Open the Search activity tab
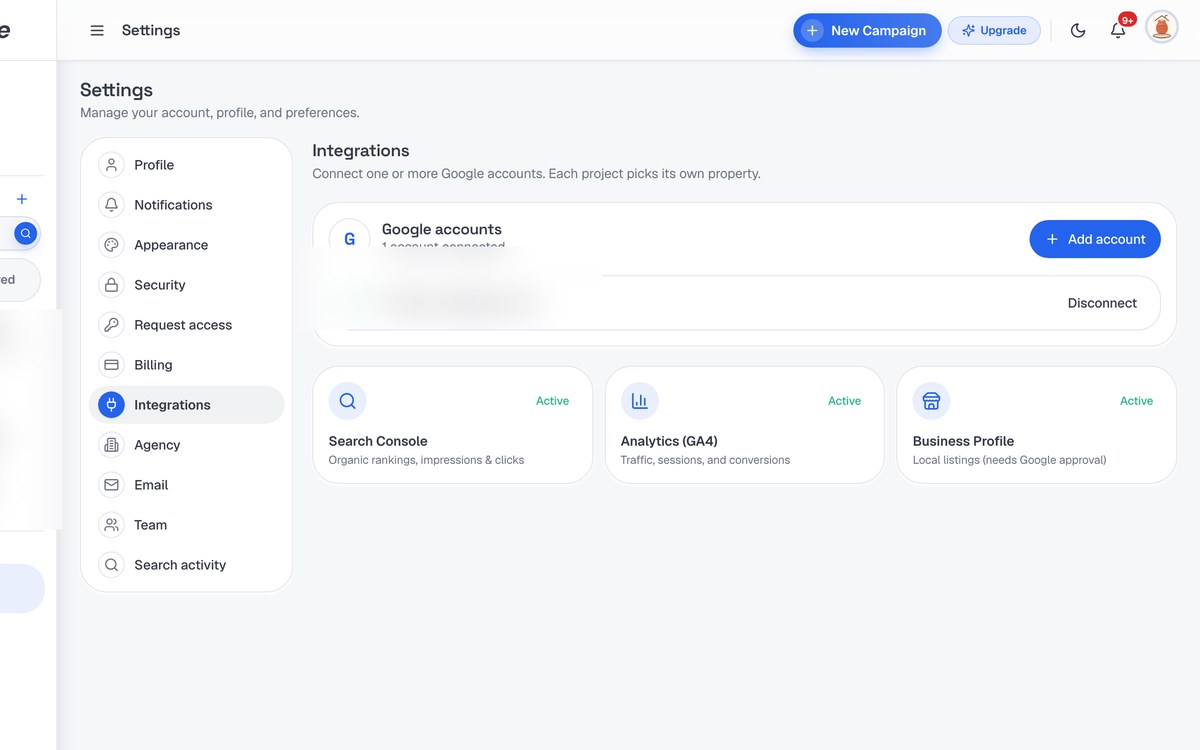Screen dimensions: 1200x750 tap(187, 565)
